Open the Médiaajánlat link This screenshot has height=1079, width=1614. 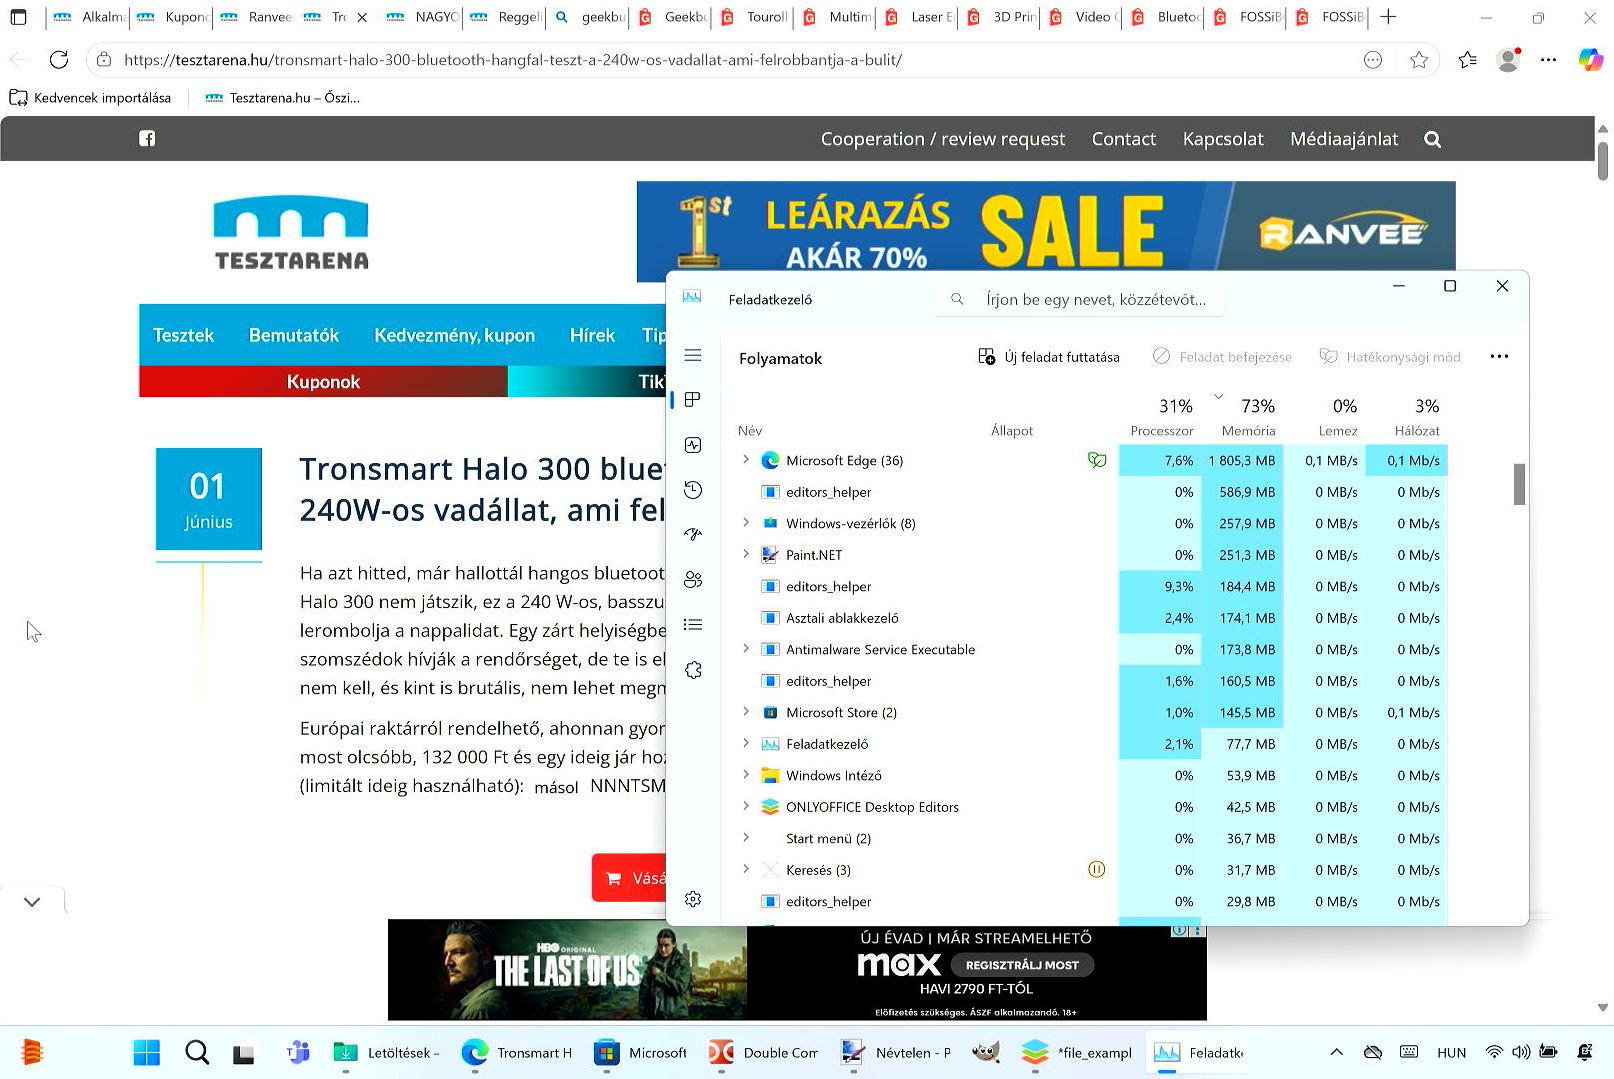tap(1343, 139)
